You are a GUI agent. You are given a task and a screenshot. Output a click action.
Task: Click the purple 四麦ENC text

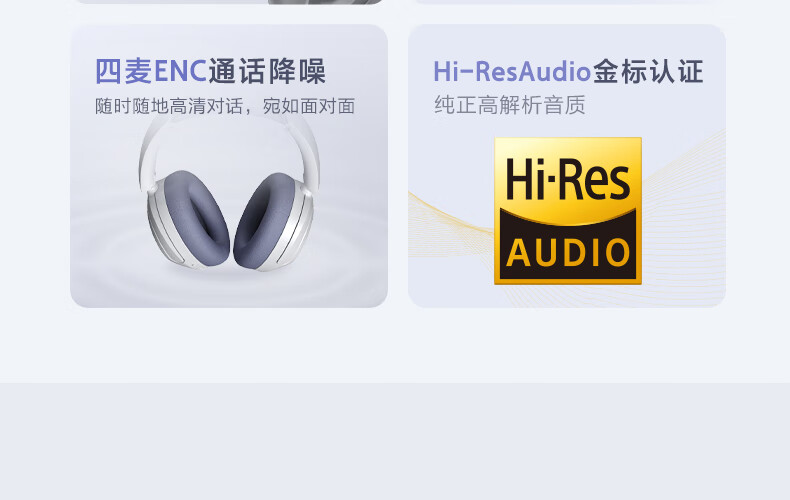click(151, 72)
